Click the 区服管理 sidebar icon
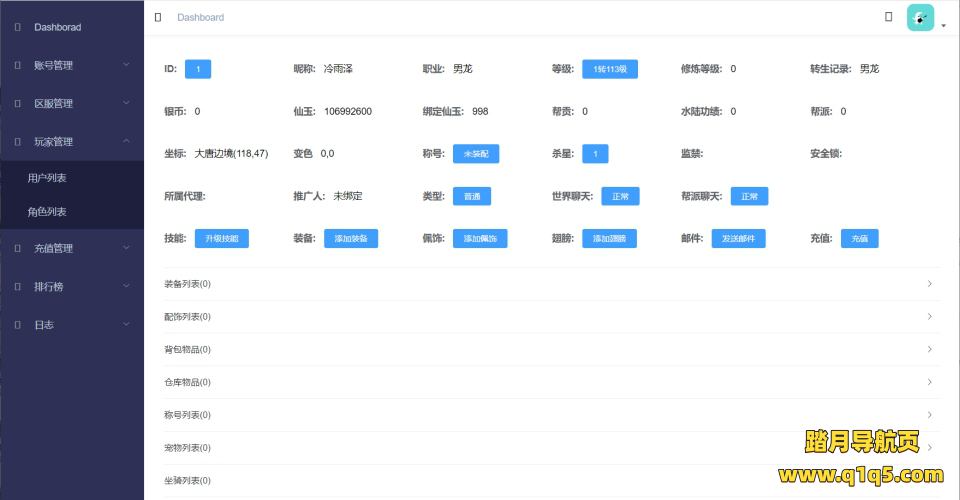 pos(17,103)
